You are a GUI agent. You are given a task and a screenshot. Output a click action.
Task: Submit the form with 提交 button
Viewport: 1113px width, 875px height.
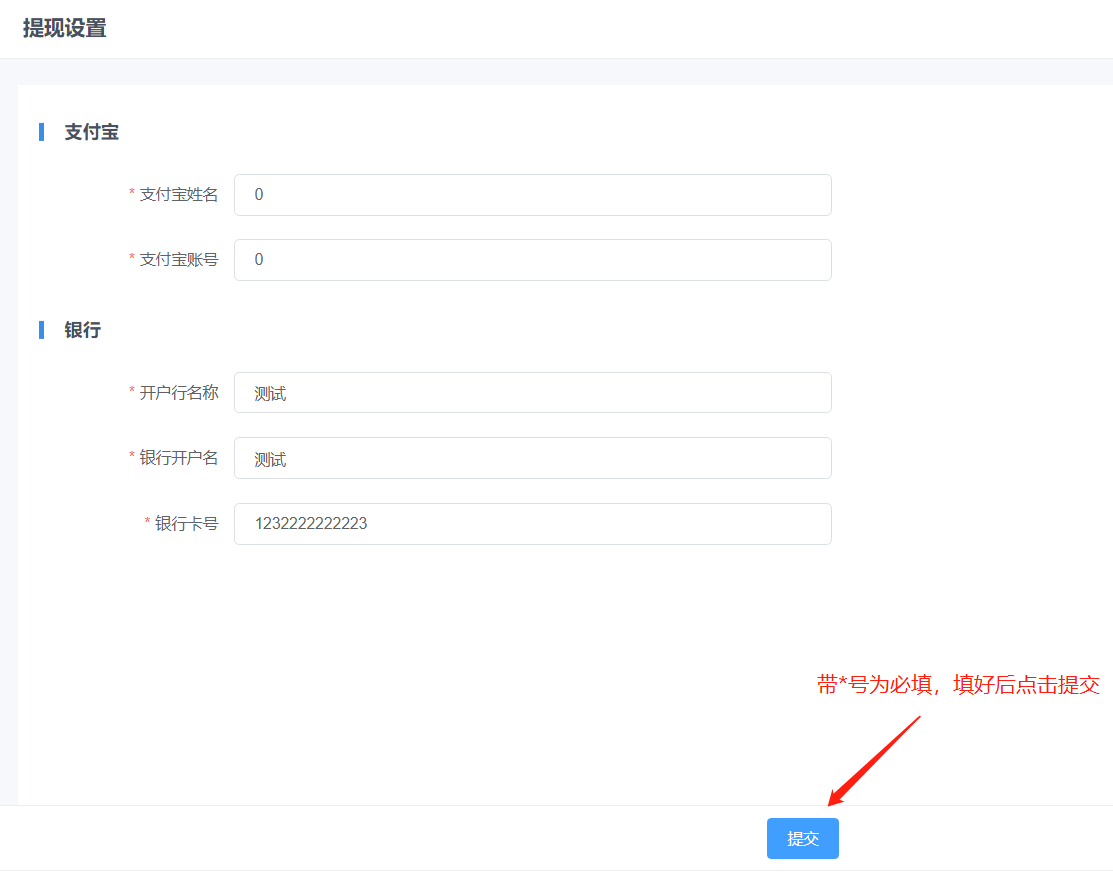(x=802, y=838)
